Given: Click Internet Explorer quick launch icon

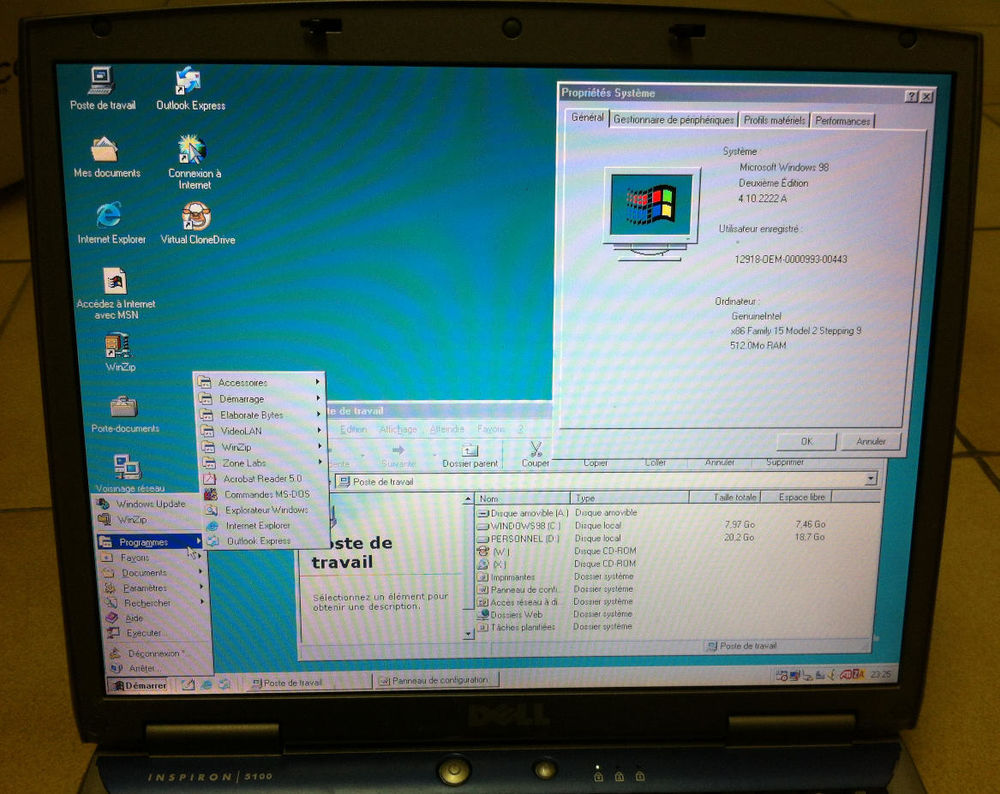Looking at the screenshot, I should pos(206,685).
